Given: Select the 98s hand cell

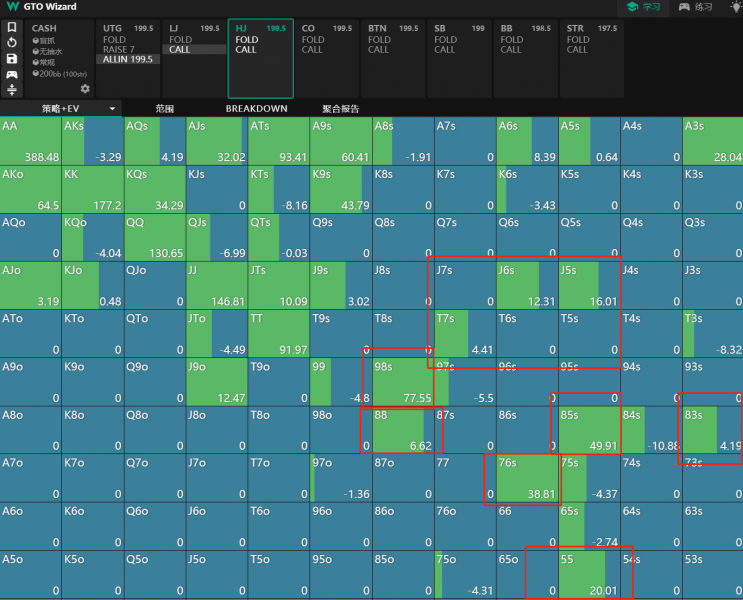Looking at the screenshot, I should tap(402, 381).
